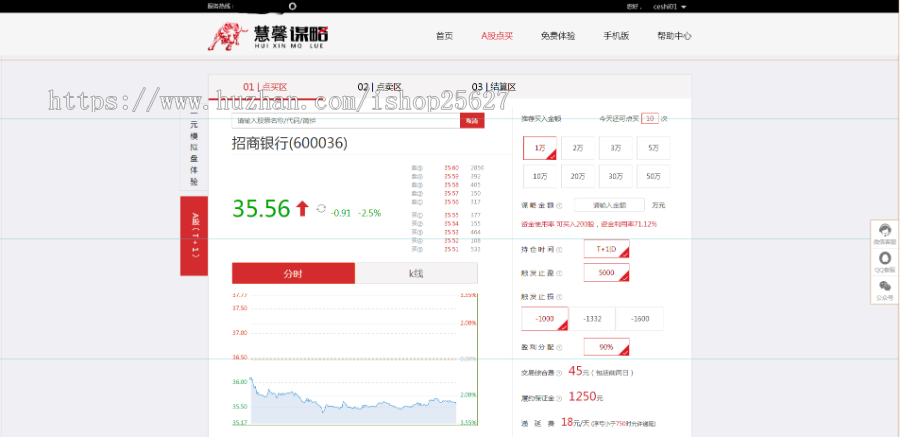Select the A股 (T+1) side tab
The height and width of the screenshot is (437, 900).
click(x=194, y=236)
